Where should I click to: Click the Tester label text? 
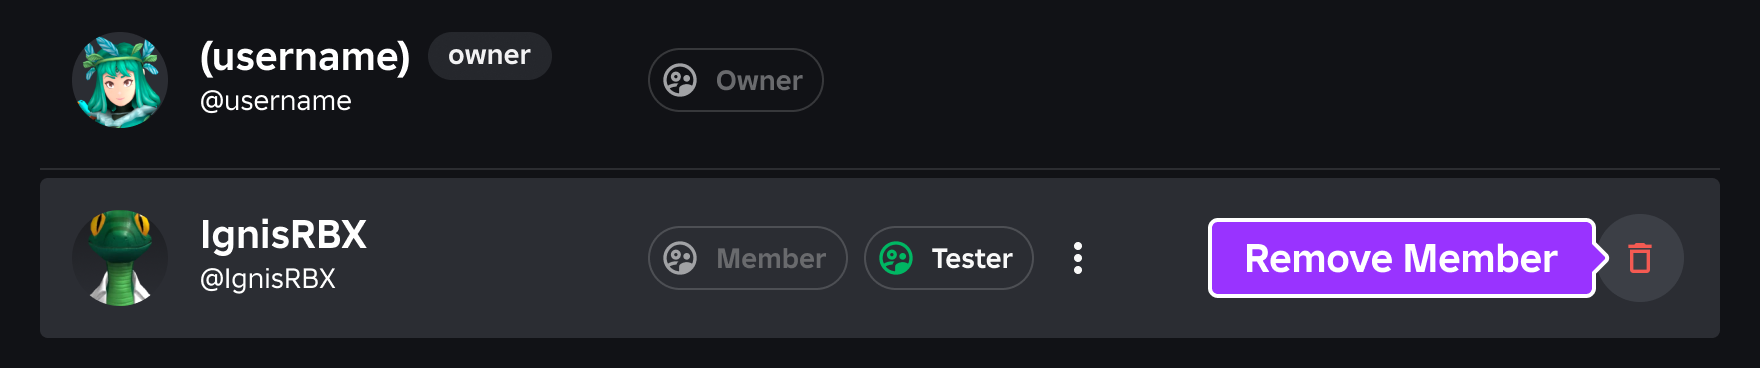(972, 259)
